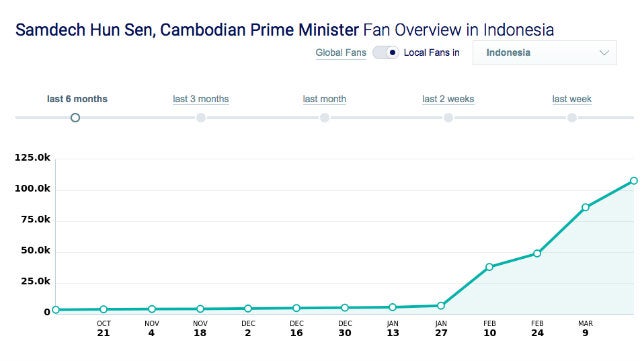642x361 pixels.
Task: Switch to last 3 months view
Action: pos(201,99)
